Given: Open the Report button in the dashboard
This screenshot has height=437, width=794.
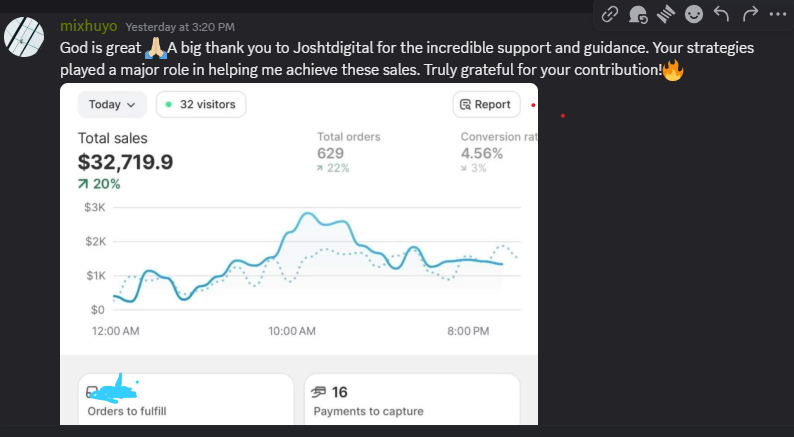Looking at the screenshot, I should point(487,104).
